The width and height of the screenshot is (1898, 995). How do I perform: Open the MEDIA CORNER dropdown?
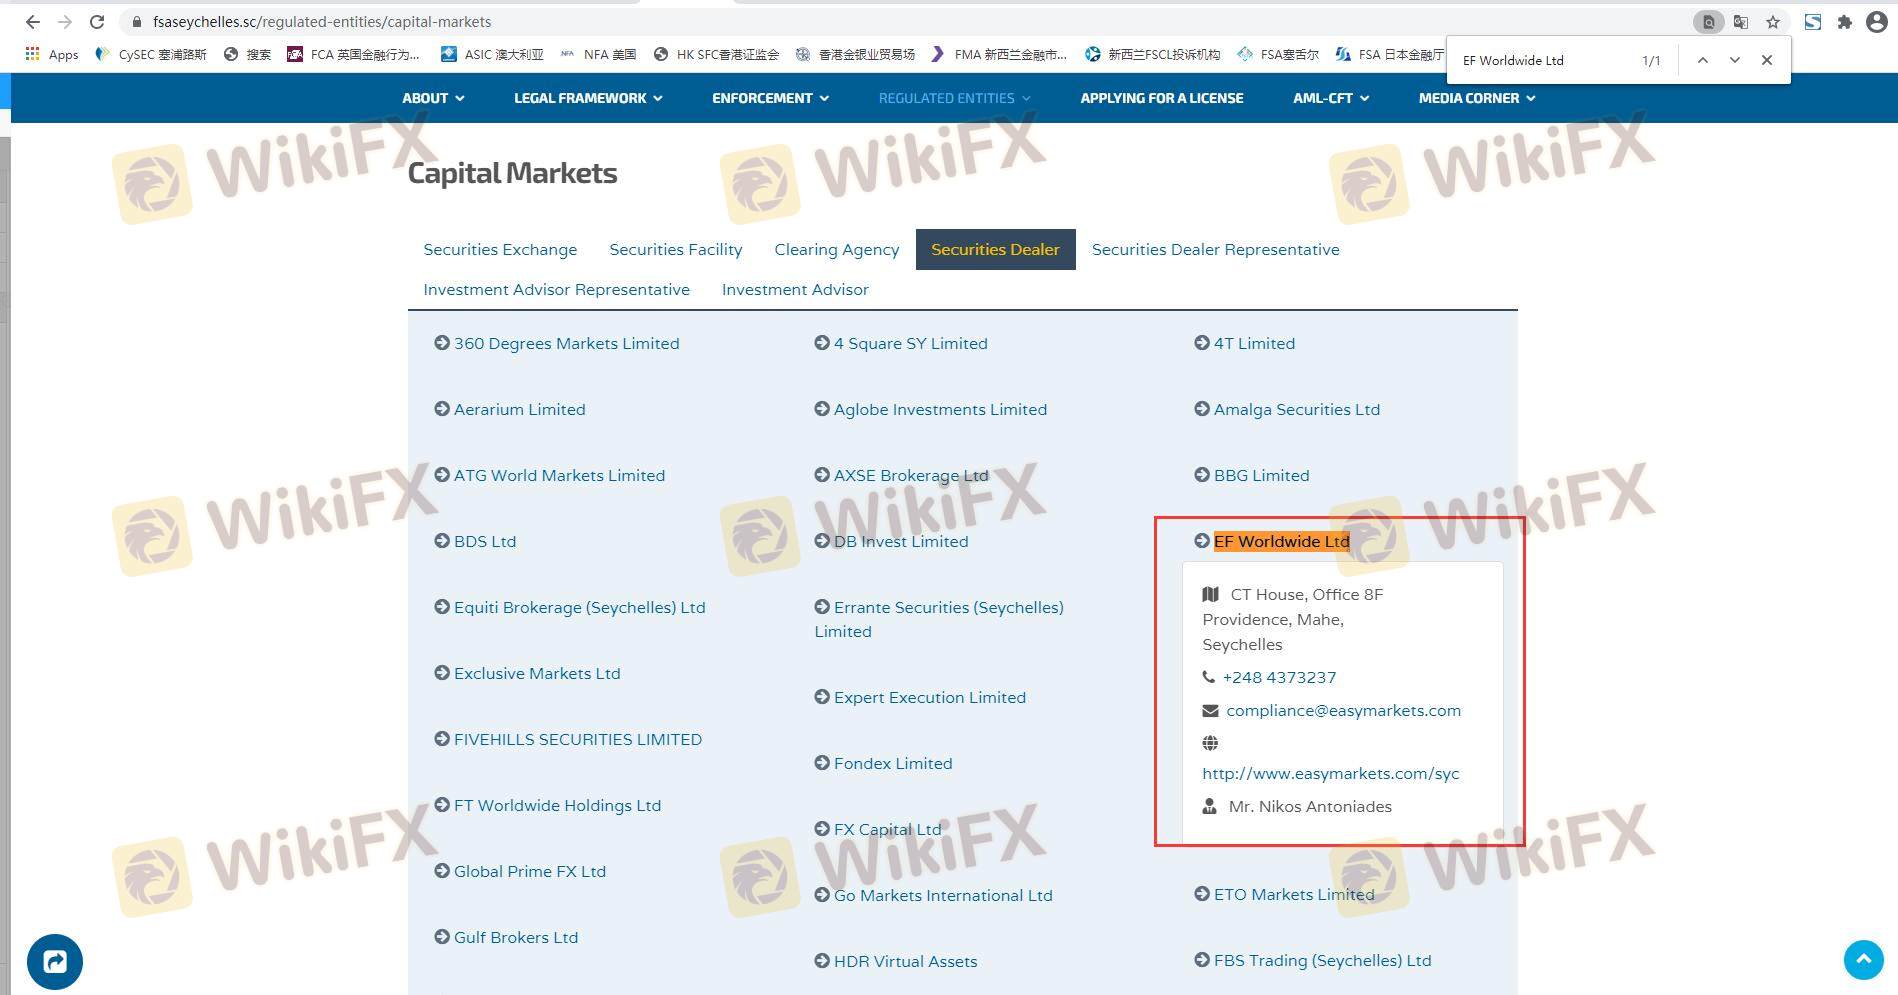[x=1476, y=98]
